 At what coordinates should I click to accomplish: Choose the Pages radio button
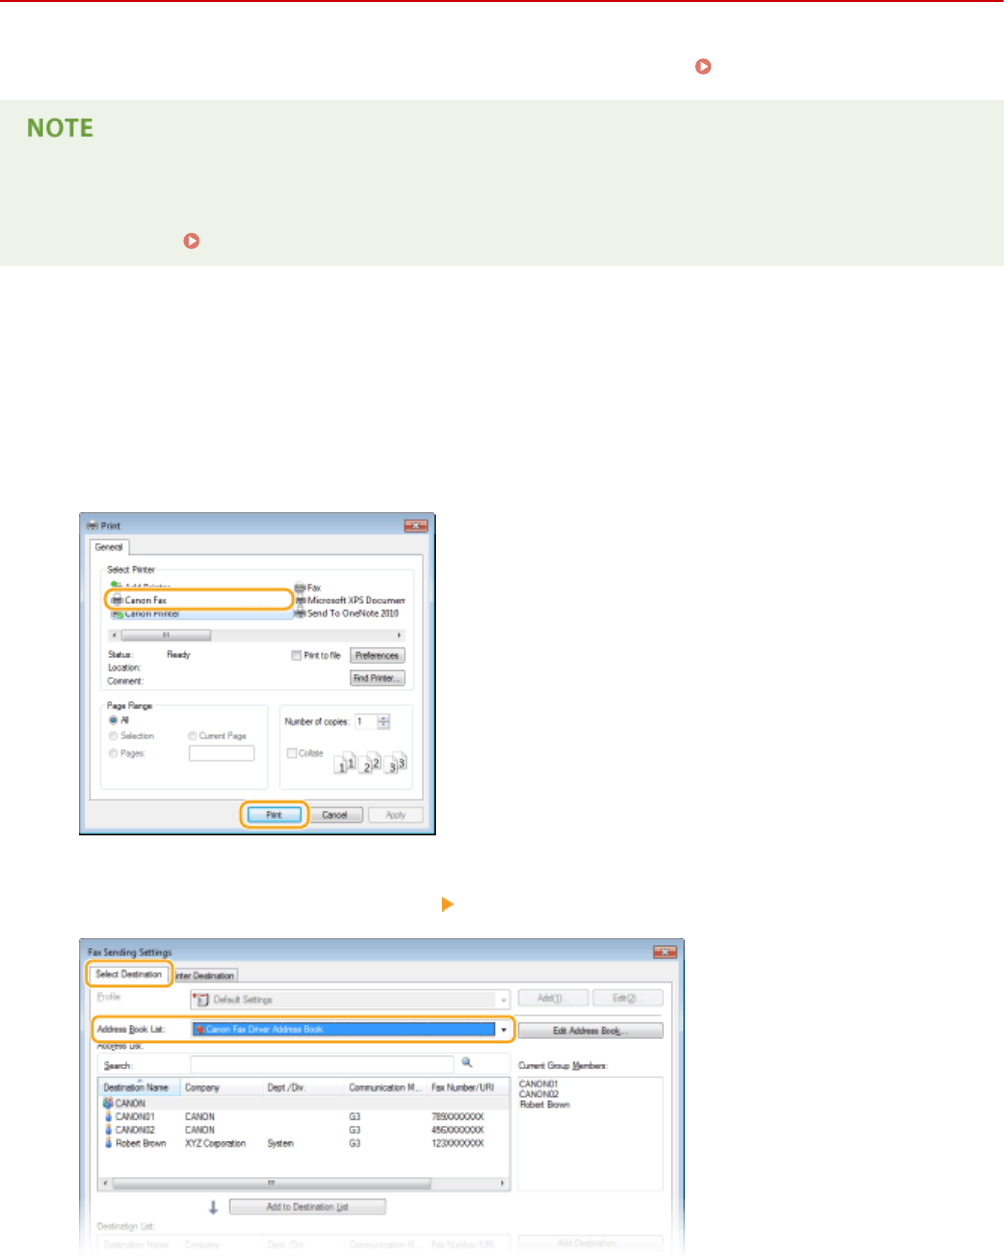113,753
